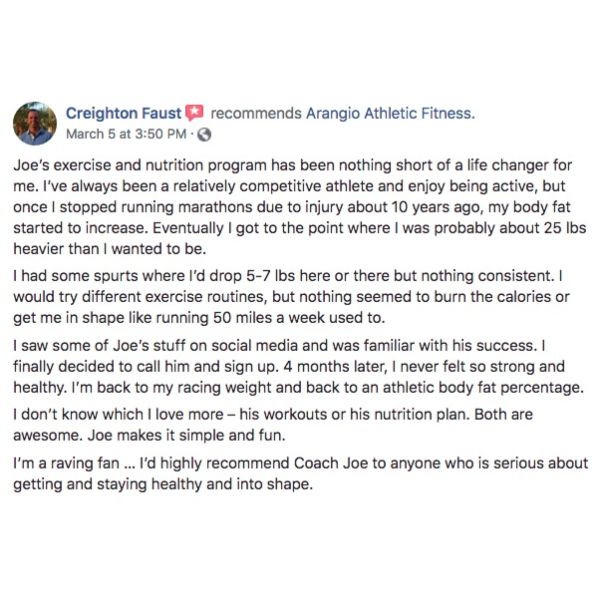Open Creighton Faust's profile picture
Screen dimensions: 600x600
click(x=35, y=124)
